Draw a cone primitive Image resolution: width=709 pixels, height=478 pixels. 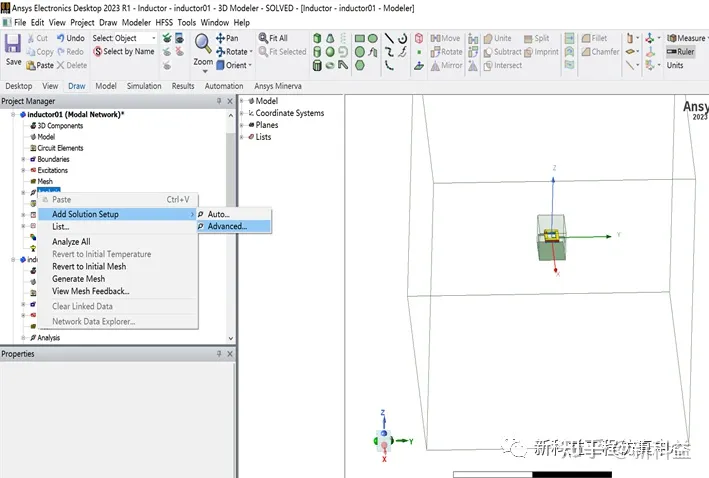click(x=330, y=38)
